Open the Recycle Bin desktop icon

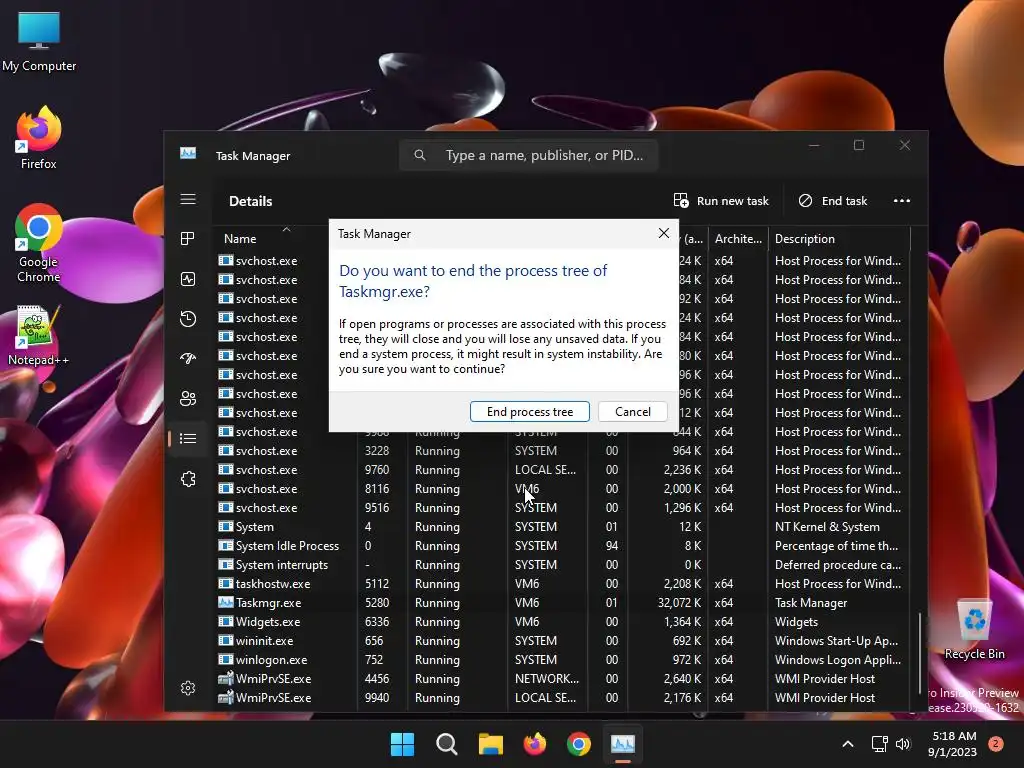coord(974,630)
